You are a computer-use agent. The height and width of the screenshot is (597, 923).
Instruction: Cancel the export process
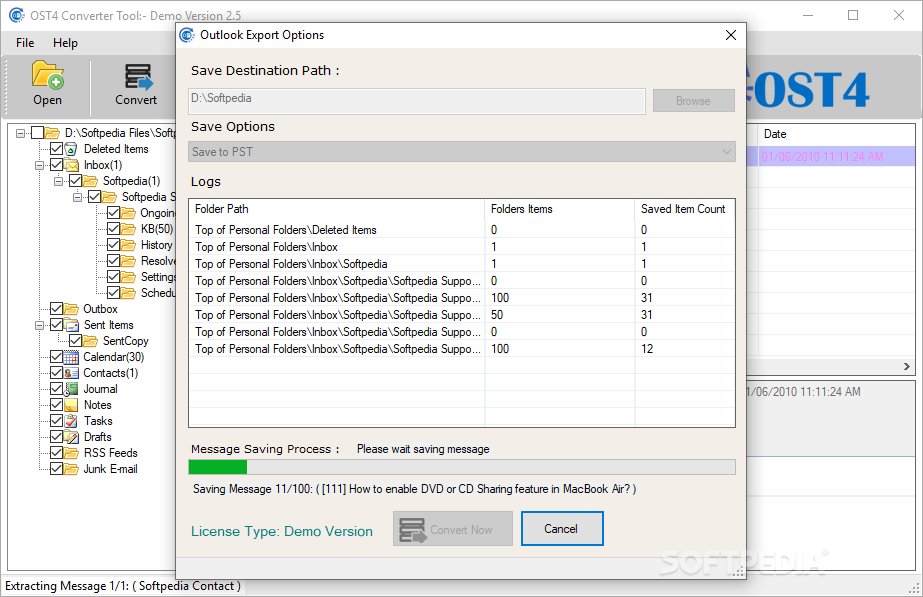562,529
